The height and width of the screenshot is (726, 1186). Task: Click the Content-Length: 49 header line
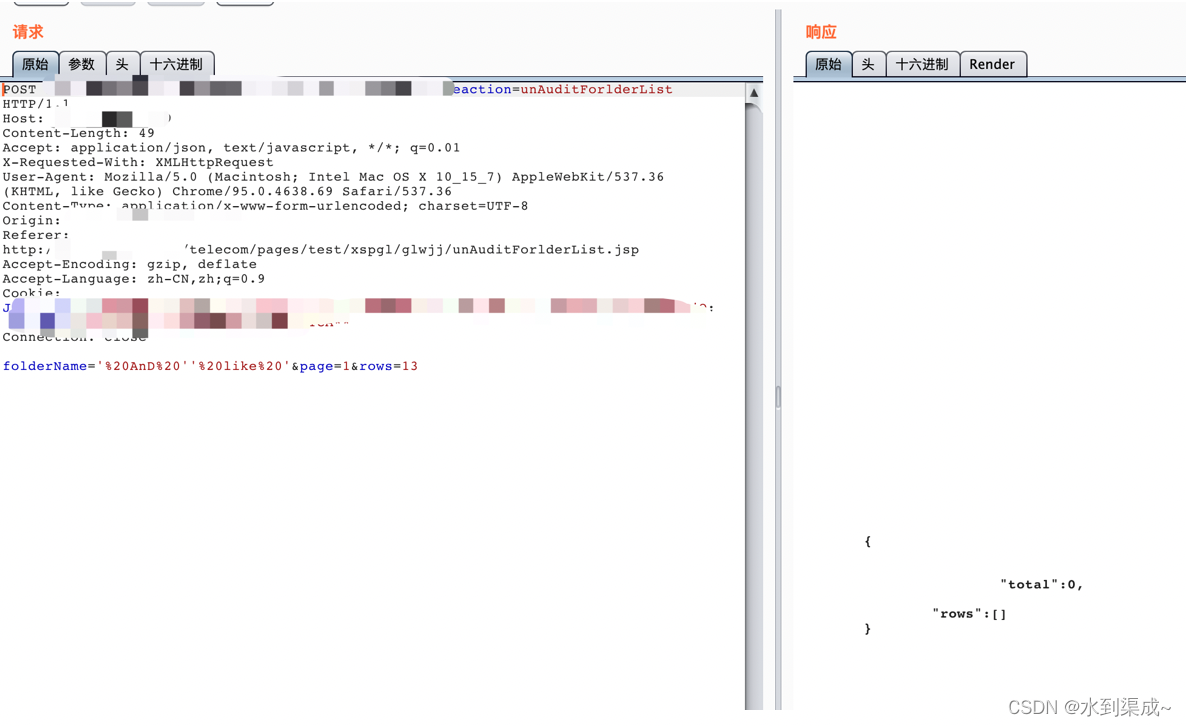[x=78, y=133]
